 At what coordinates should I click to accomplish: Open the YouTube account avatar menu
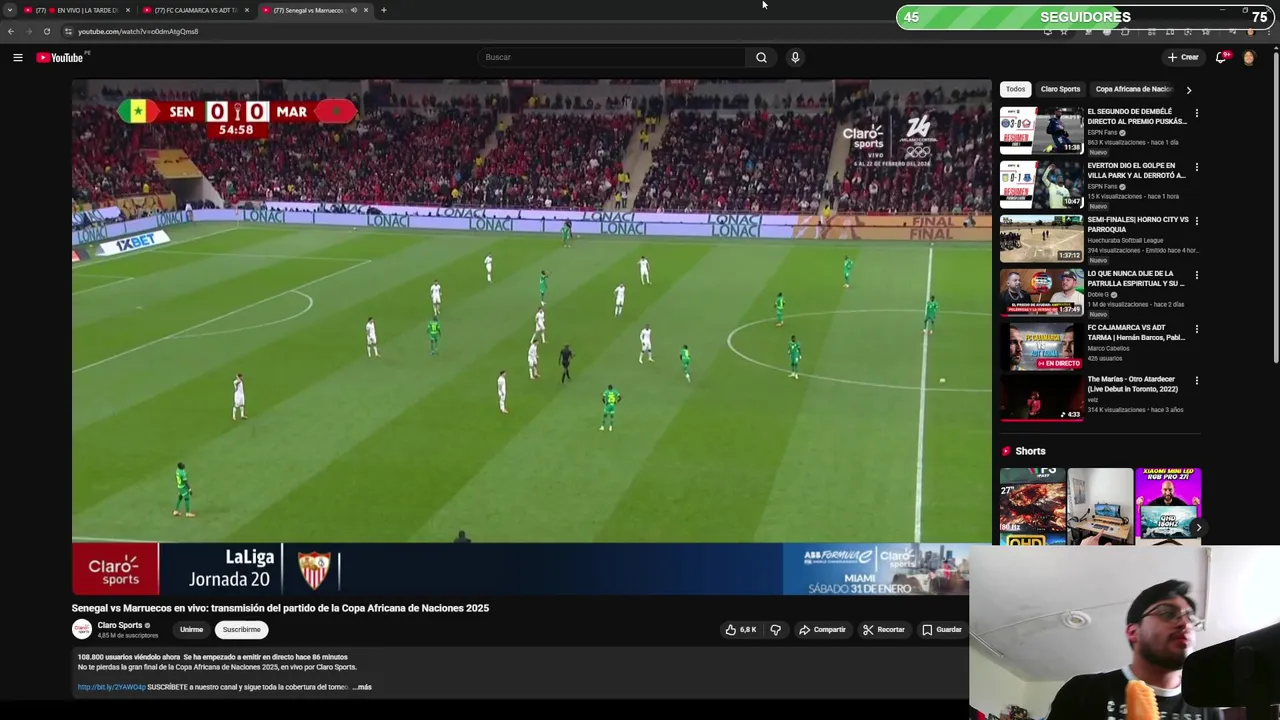point(1248,57)
